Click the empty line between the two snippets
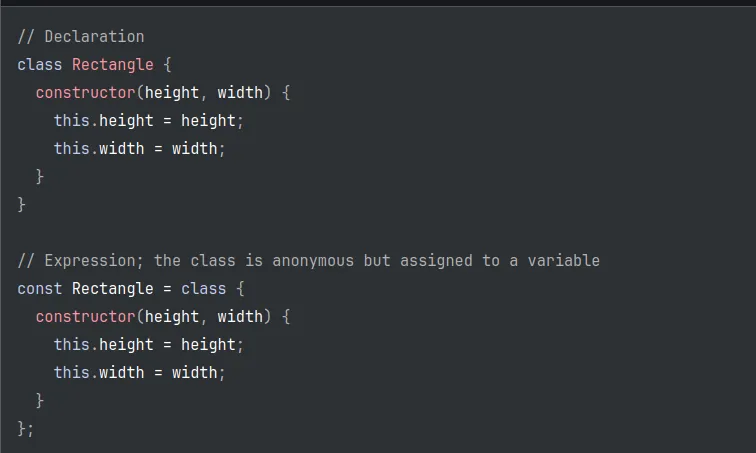 pos(300,232)
